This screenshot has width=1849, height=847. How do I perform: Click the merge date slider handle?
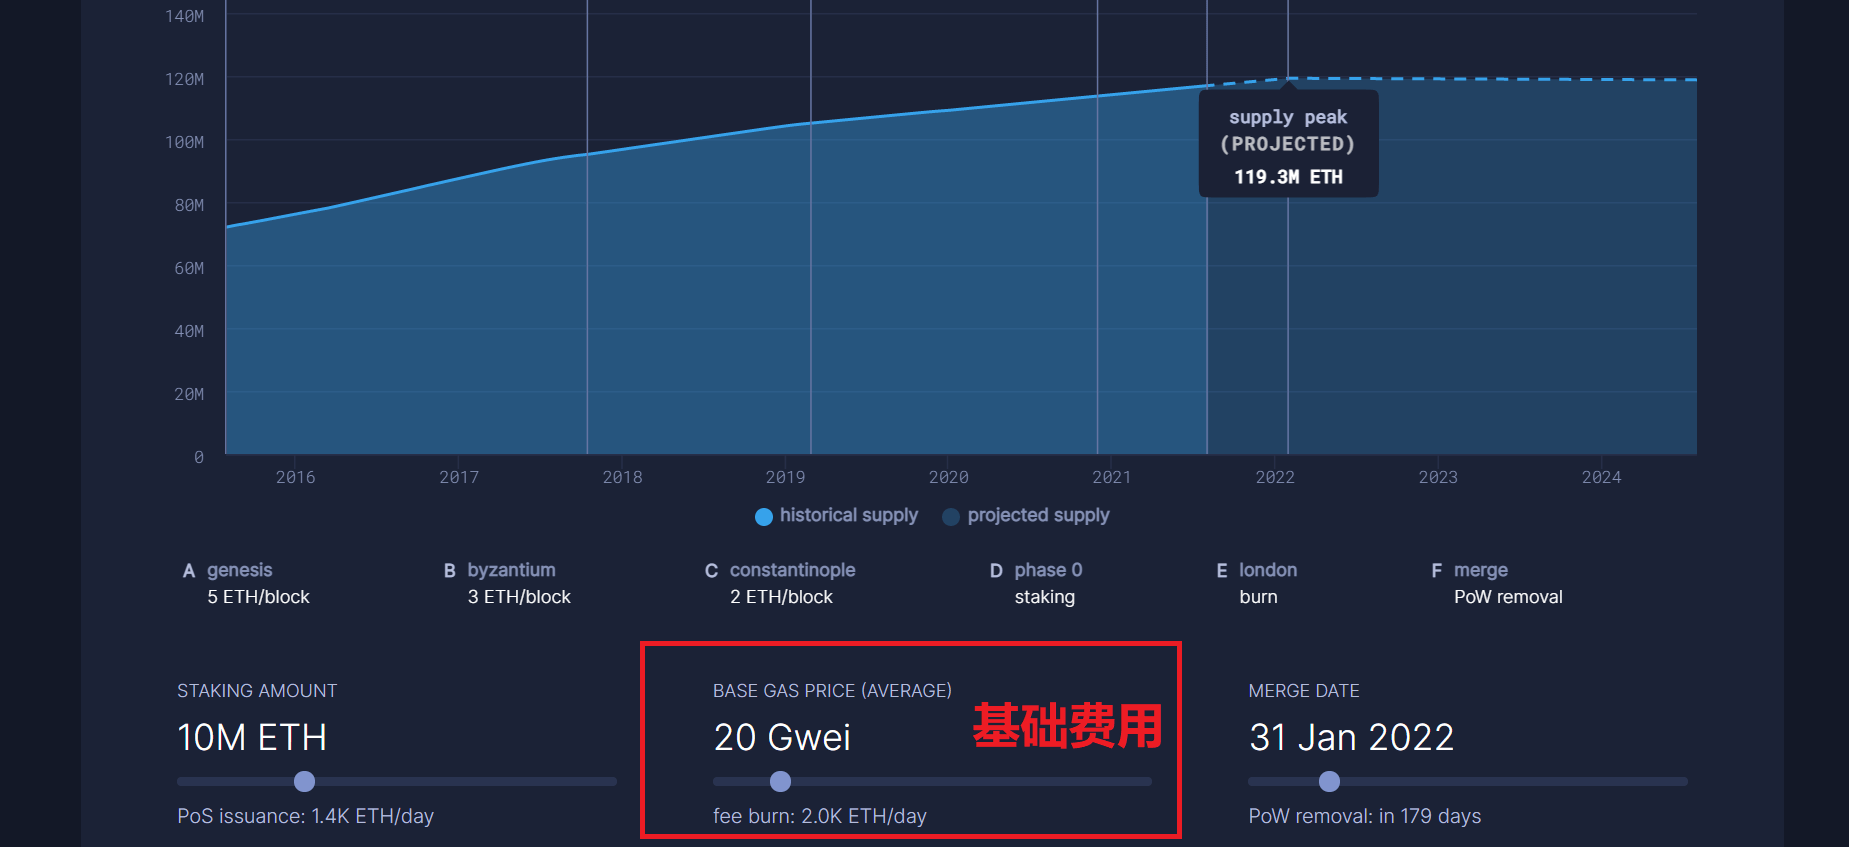tap(1329, 781)
